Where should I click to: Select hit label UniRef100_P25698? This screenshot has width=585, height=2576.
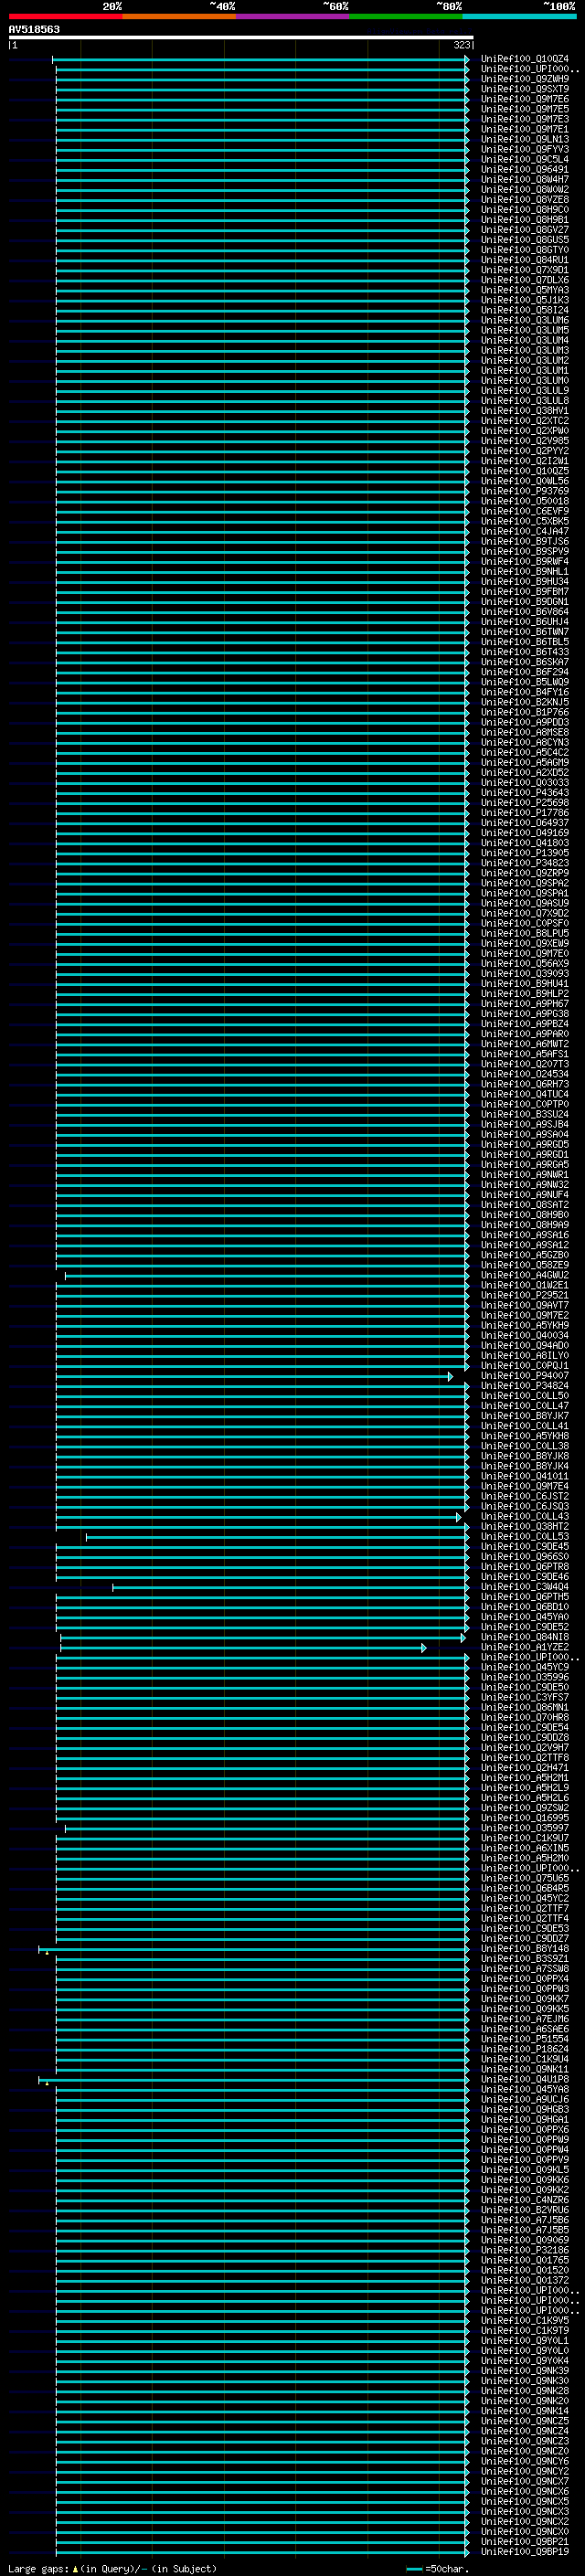(524, 803)
